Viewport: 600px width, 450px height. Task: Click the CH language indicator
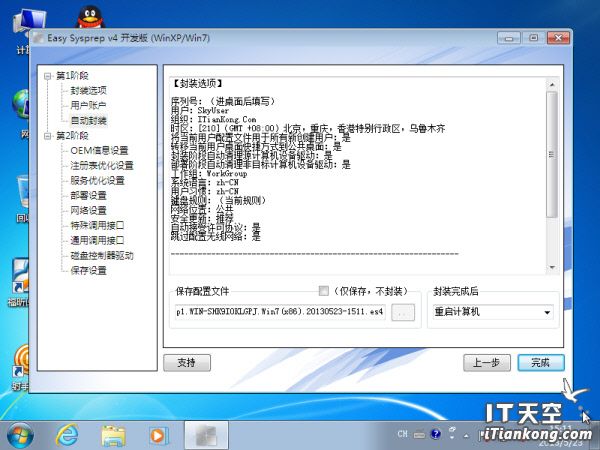point(403,434)
